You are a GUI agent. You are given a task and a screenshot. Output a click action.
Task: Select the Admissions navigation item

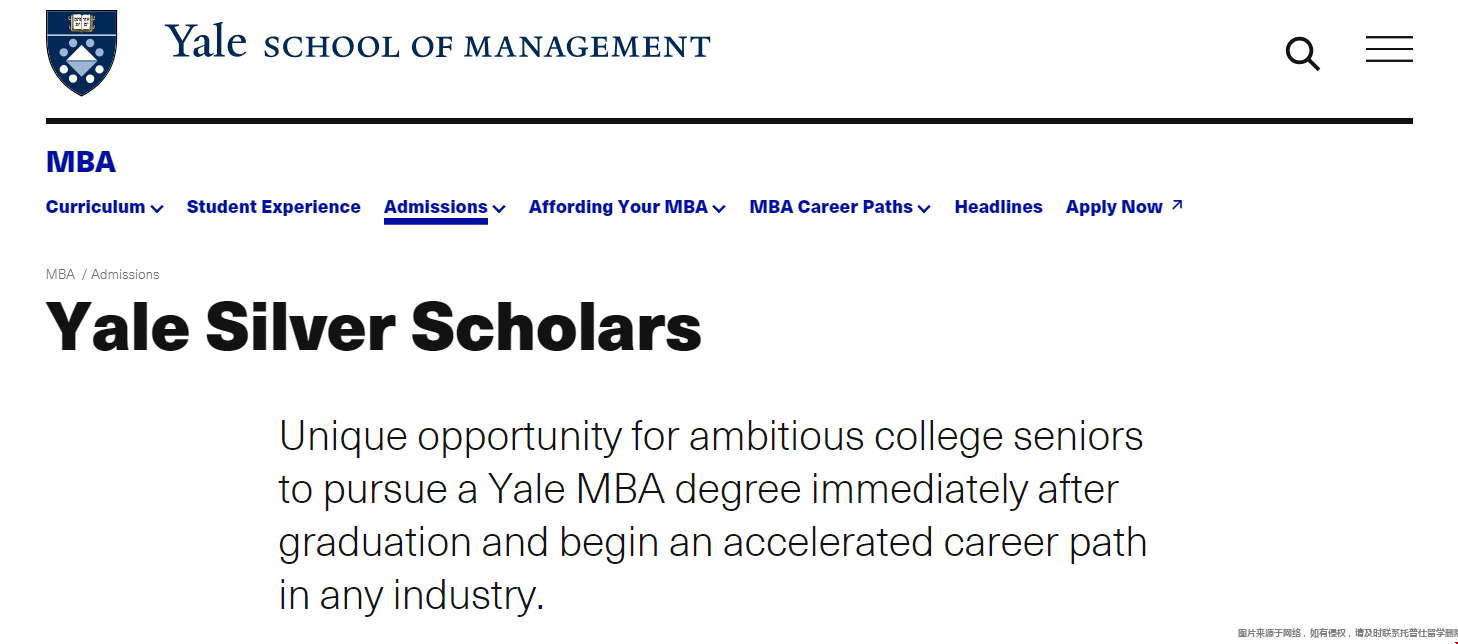click(436, 207)
